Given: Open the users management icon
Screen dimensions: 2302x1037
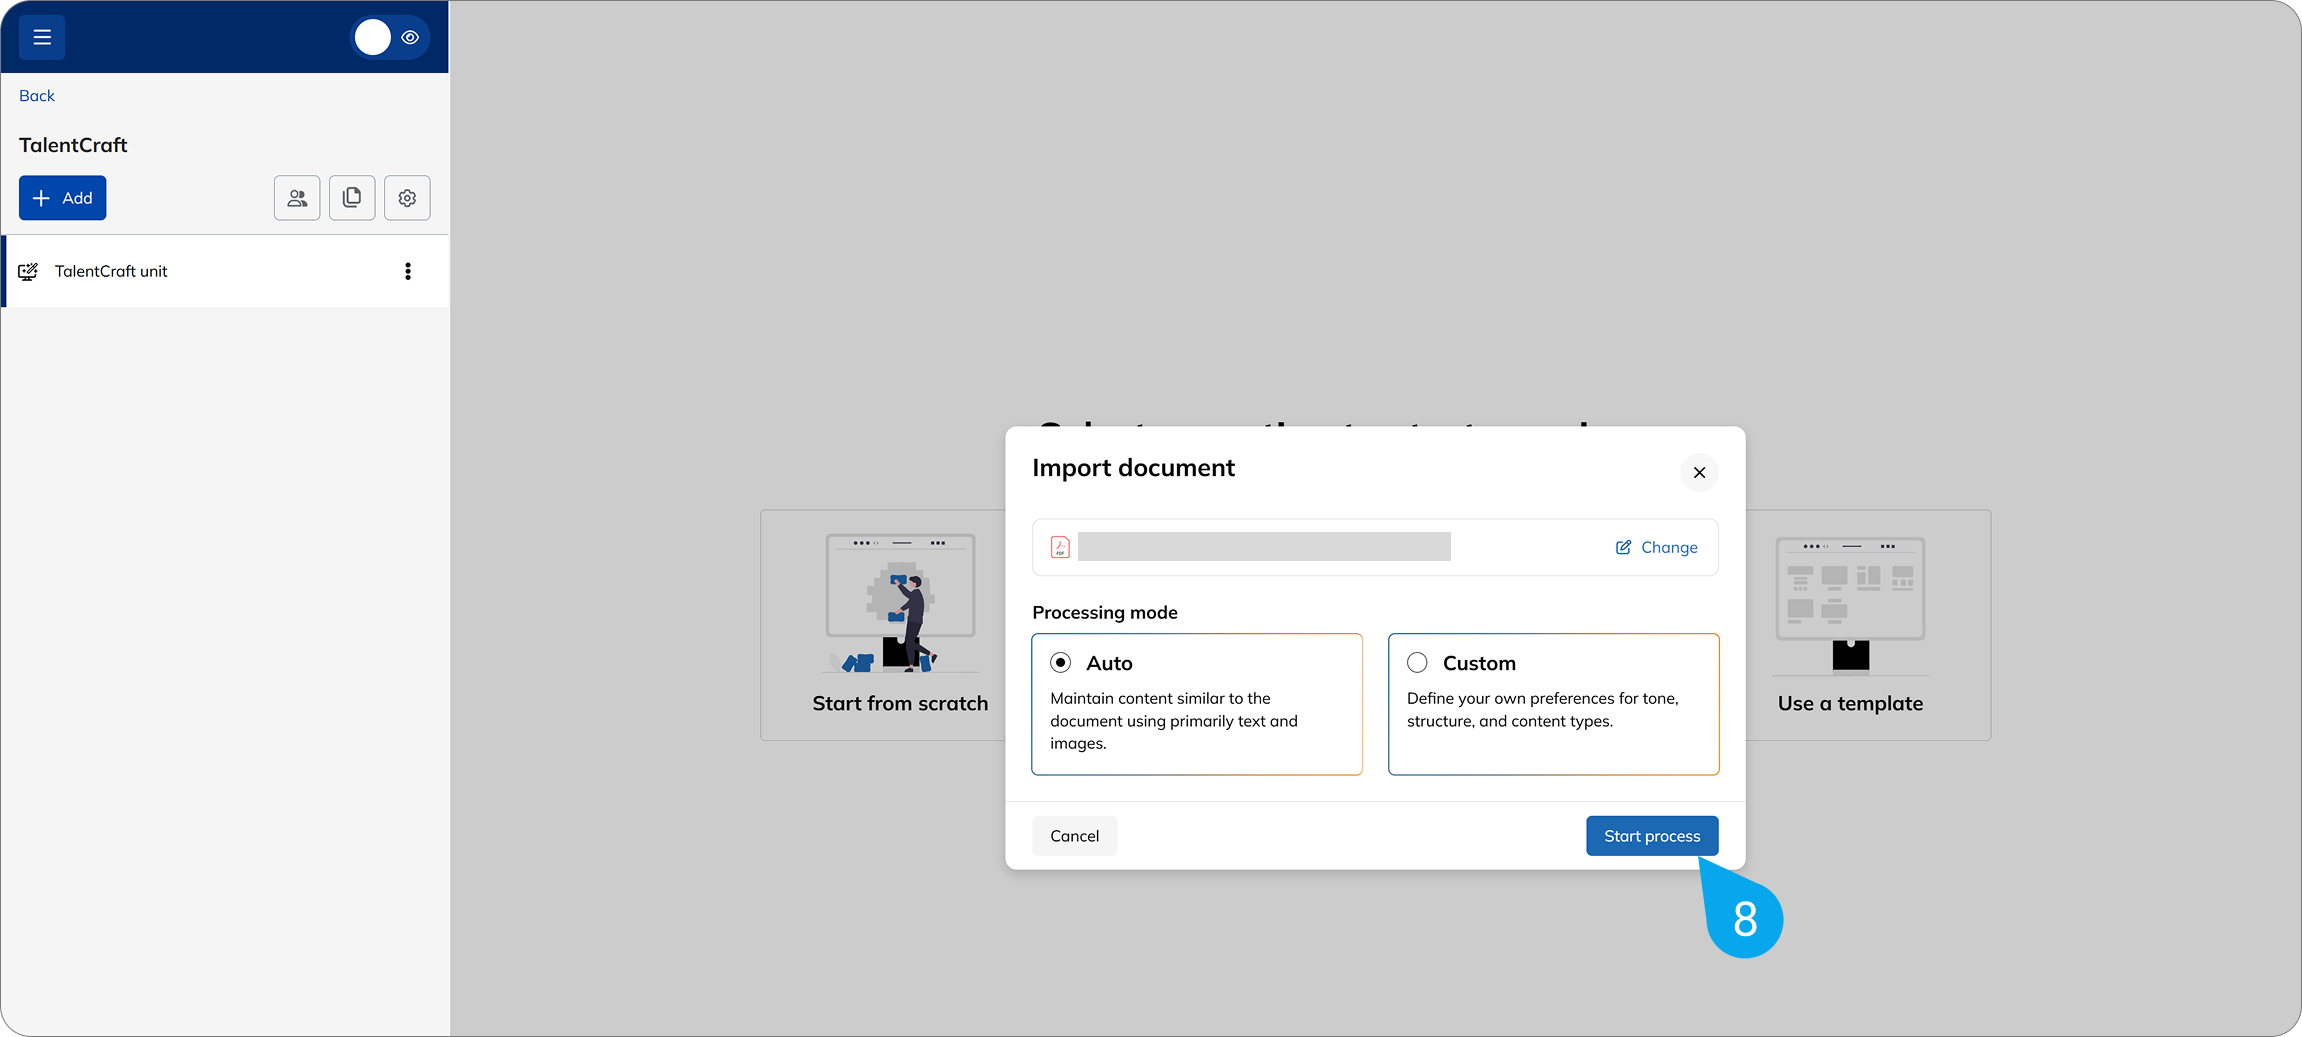Looking at the screenshot, I should pos(297,198).
